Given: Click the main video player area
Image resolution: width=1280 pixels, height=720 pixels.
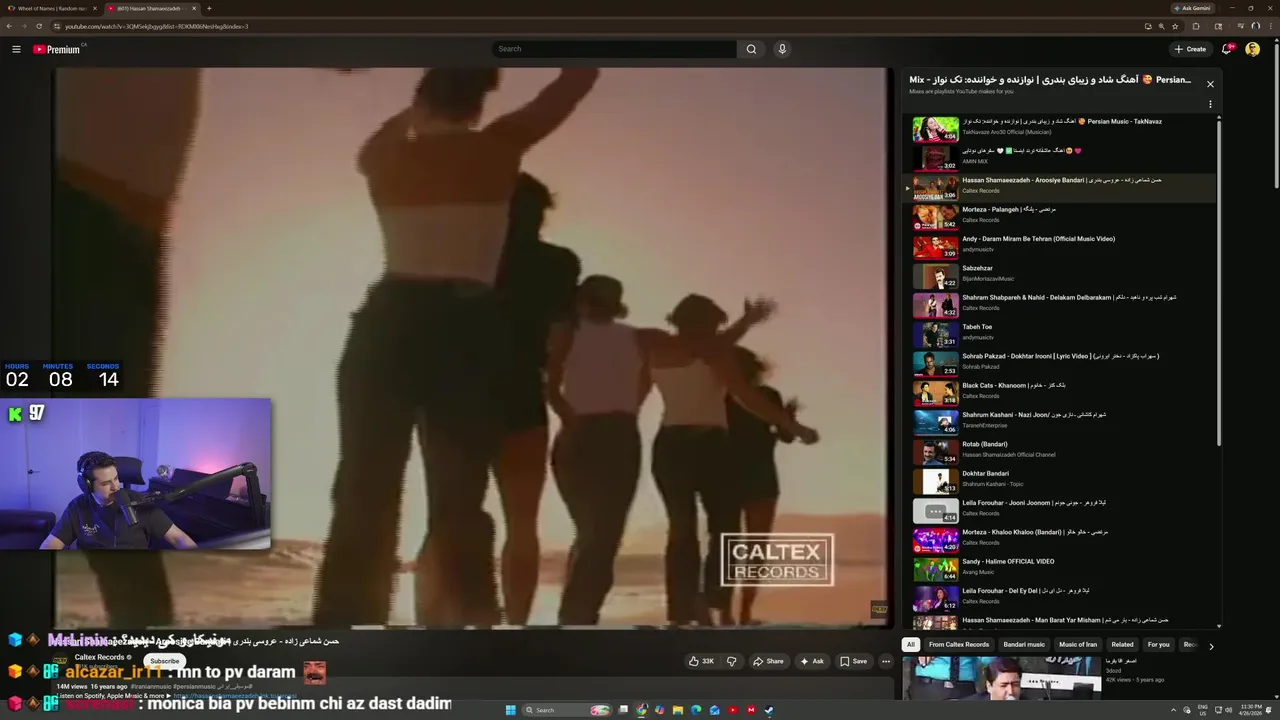Looking at the screenshot, I should point(472,347).
